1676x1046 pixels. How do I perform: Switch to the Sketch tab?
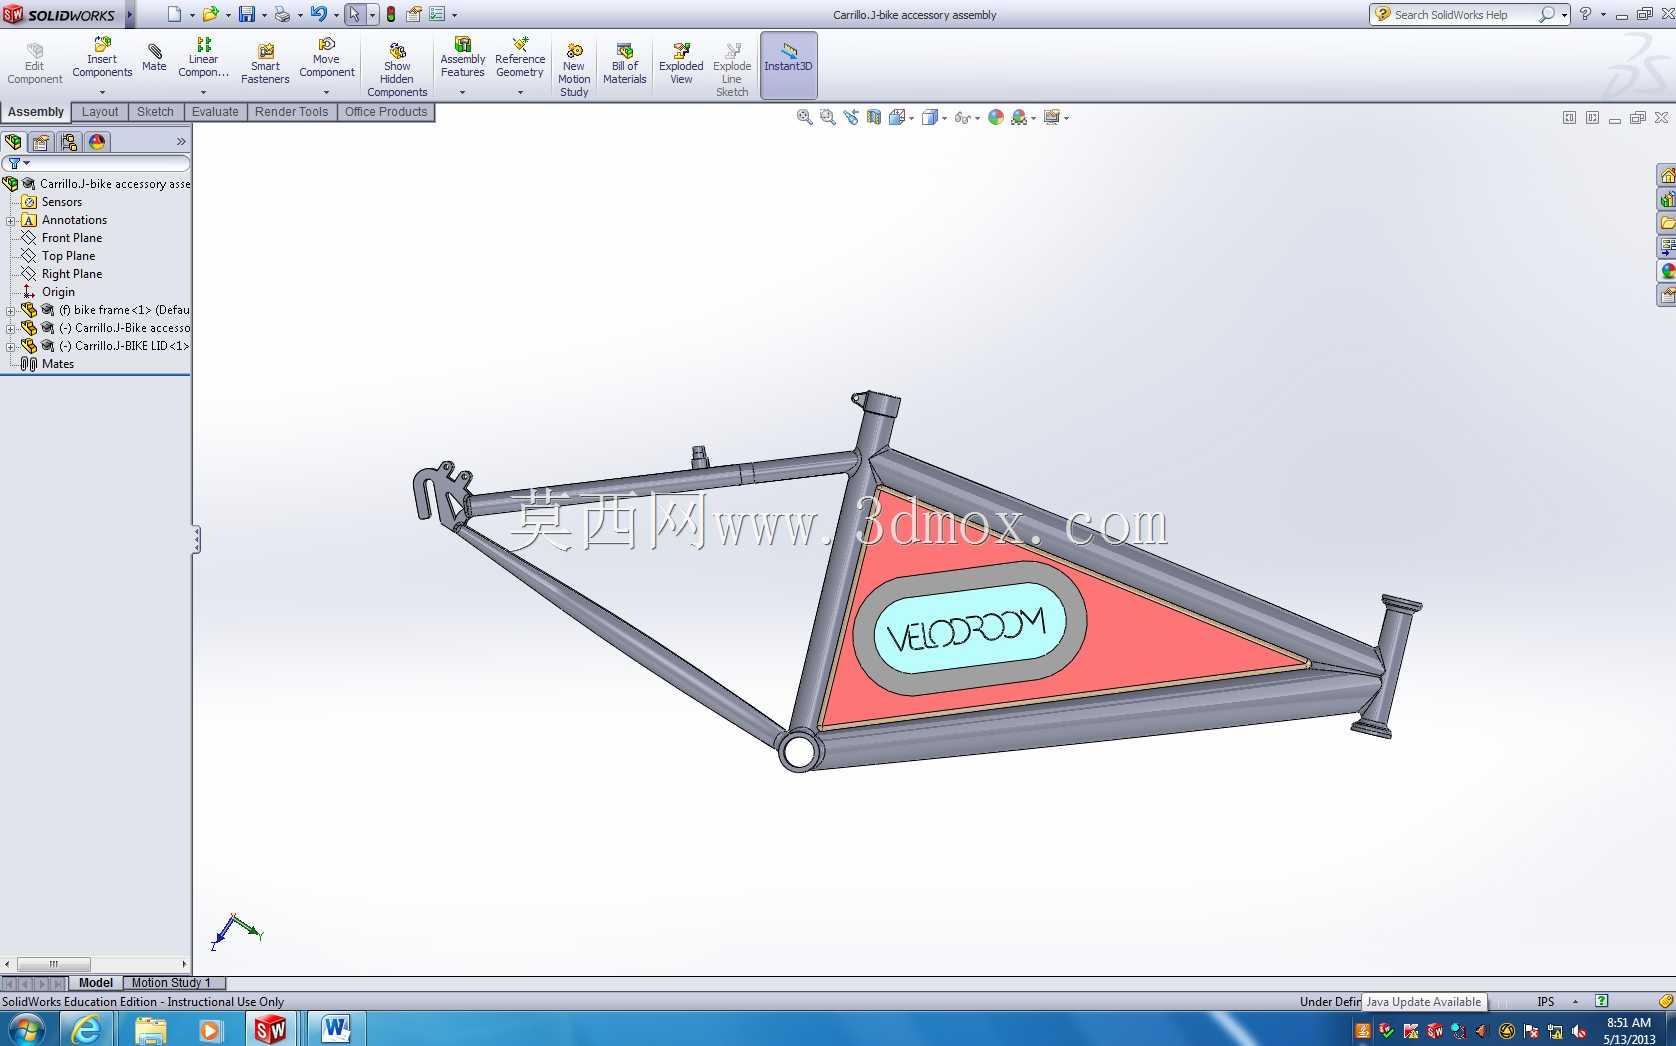(155, 112)
